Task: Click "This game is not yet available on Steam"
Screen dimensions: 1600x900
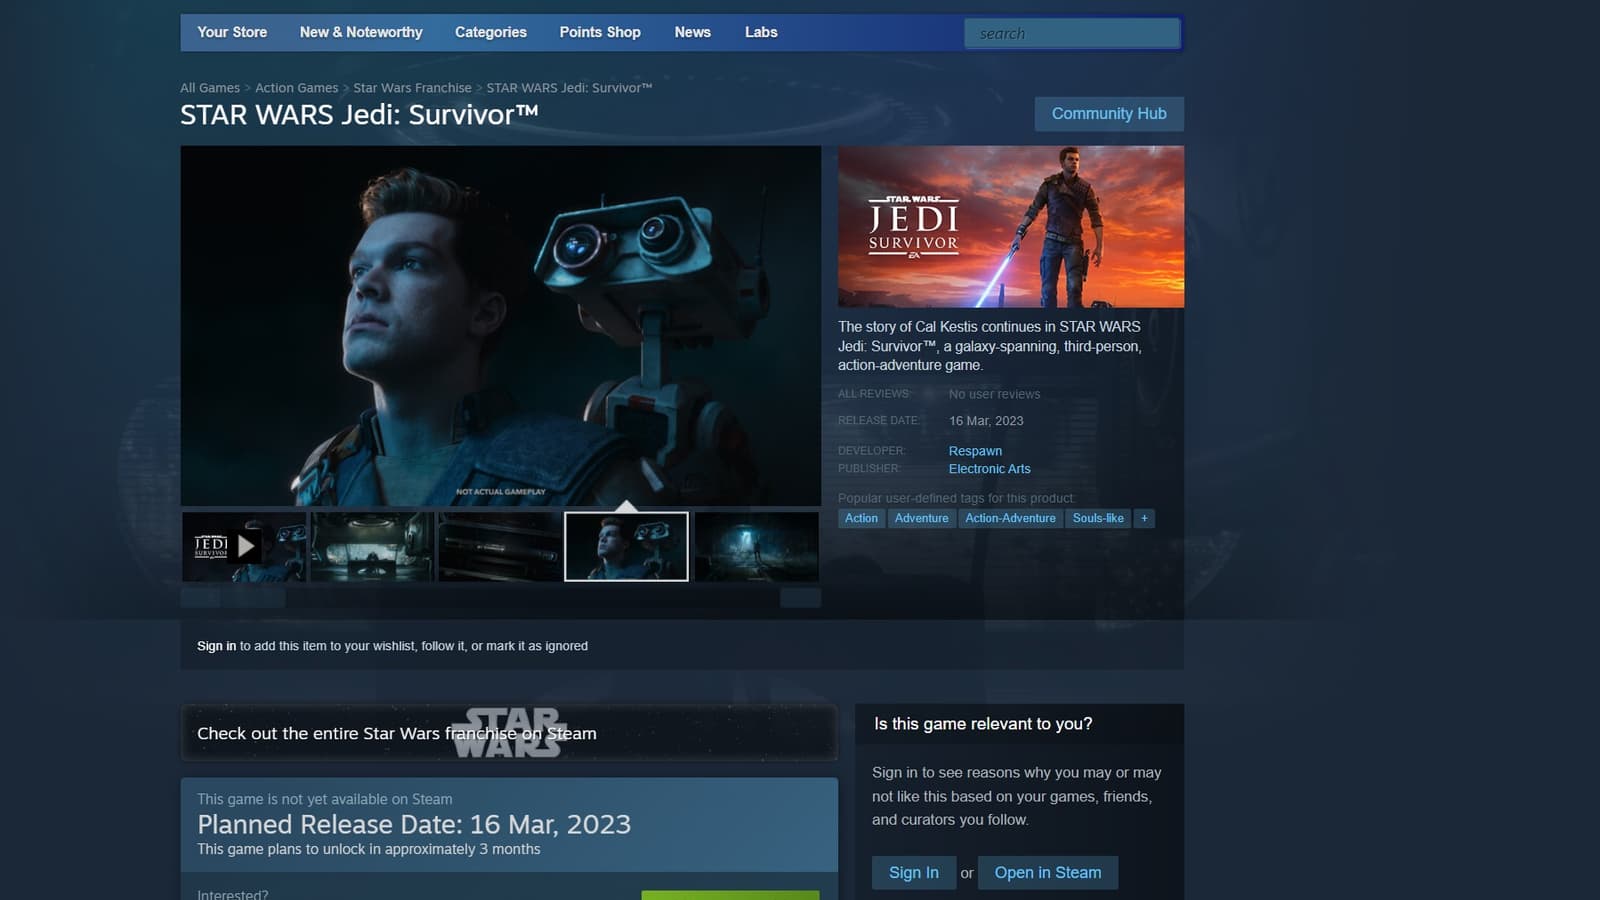Action: point(325,799)
